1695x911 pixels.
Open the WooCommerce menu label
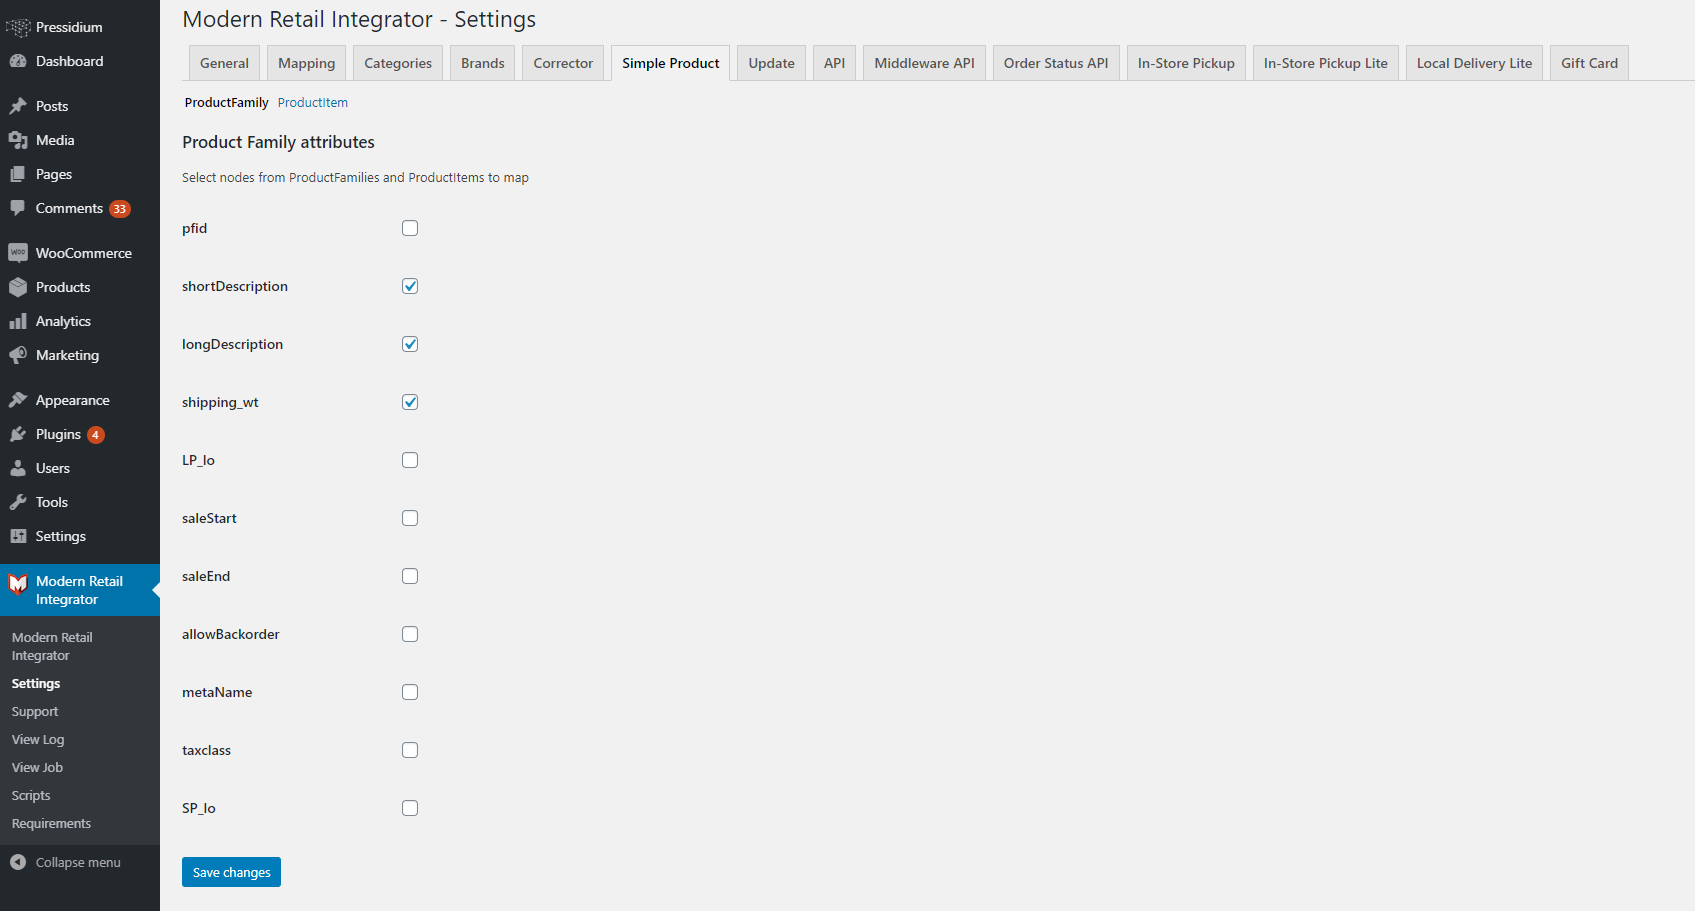pos(84,253)
